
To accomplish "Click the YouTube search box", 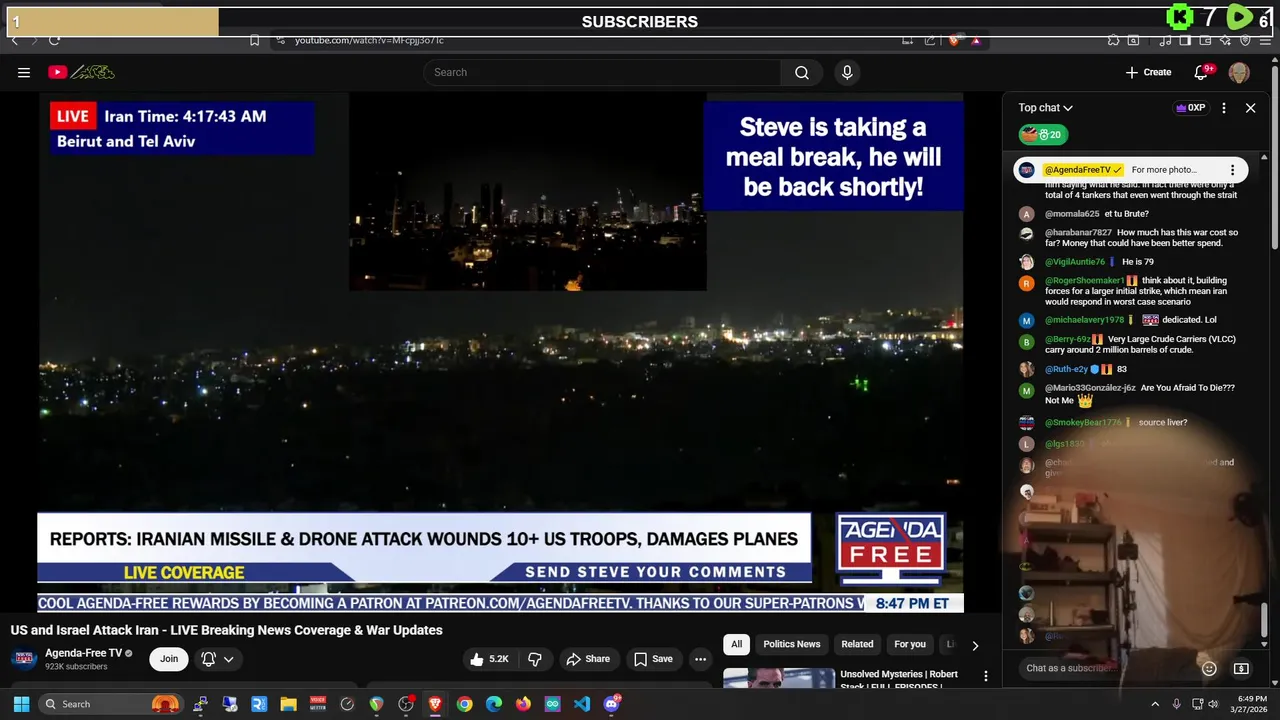I will [602, 72].
